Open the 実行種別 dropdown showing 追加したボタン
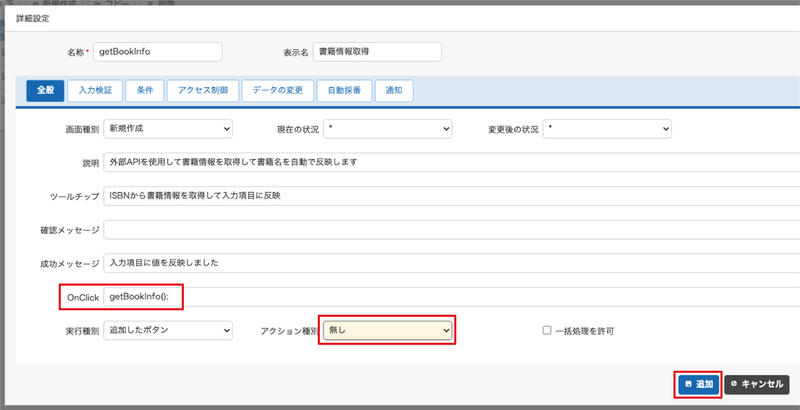 click(168, 330)
